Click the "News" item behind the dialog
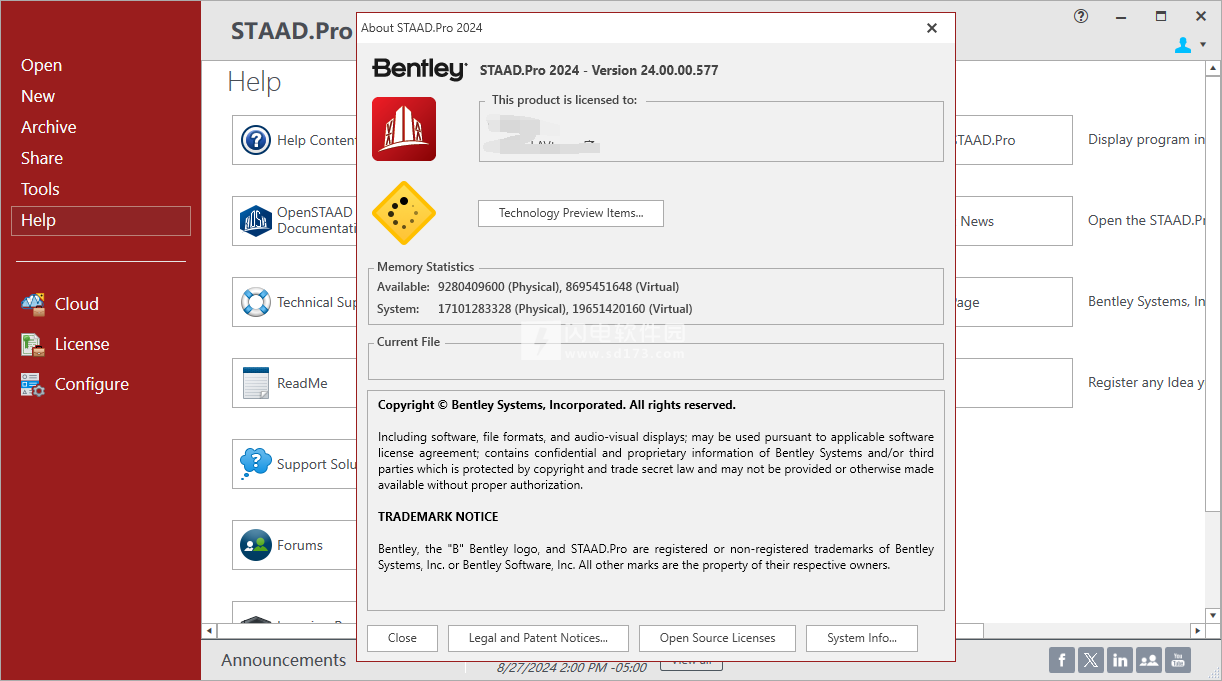Image resolution: width=1222 pixels, height=681 pixels. click(x=977, y=221)
